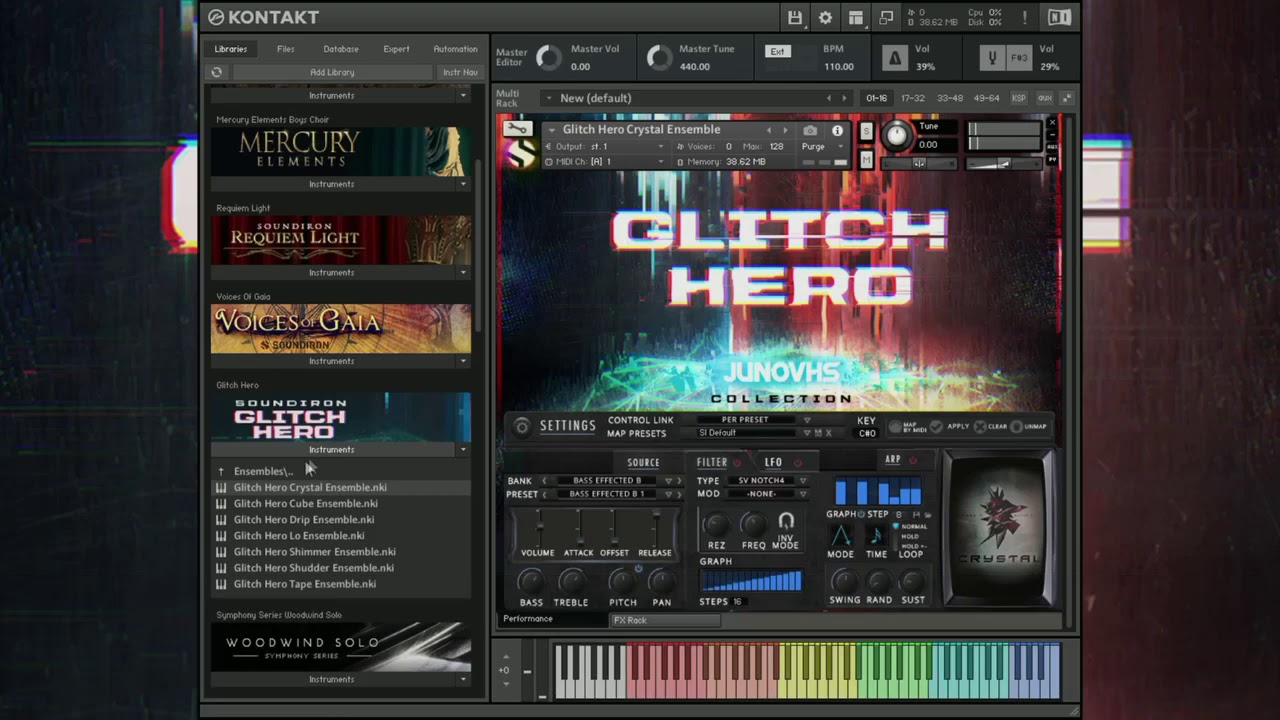Click the arpeggiator MODE shape icon
Image resolution: width=1280 pixels, height=720 pixels.
tap(840, 536)
